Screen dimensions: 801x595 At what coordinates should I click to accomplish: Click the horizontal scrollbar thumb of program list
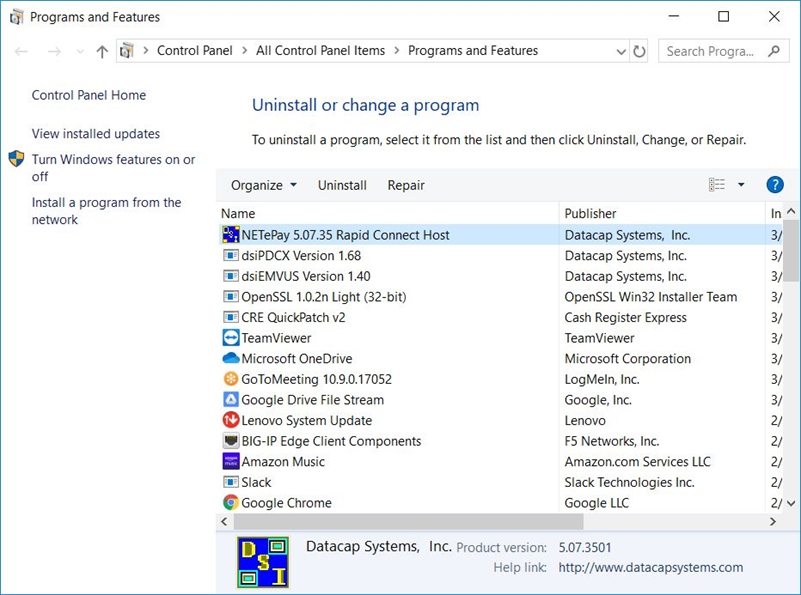click(x=409, y=521)
